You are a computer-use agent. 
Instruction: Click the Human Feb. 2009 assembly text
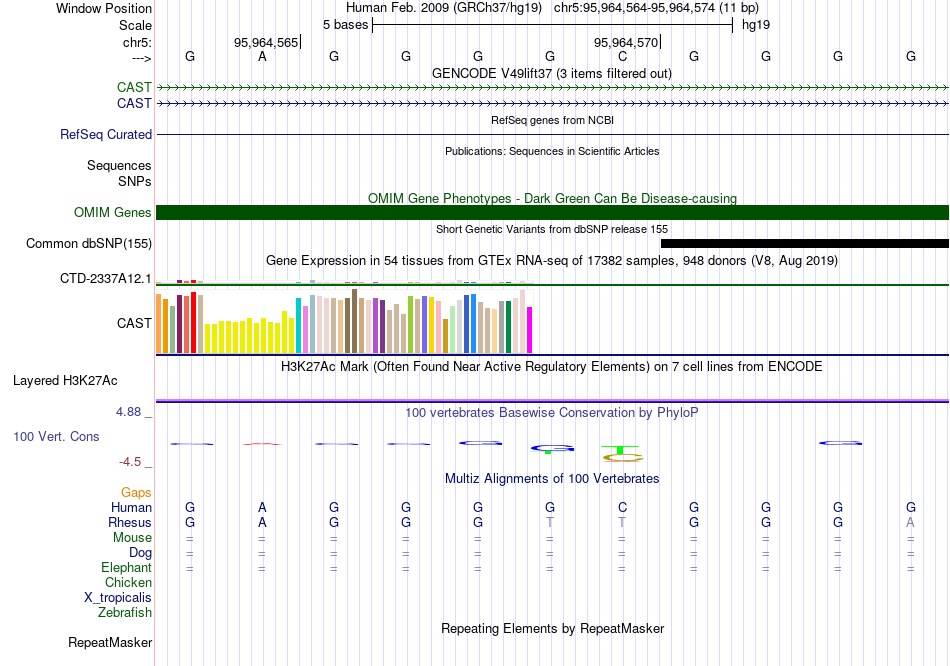pyautogui.click(x=445, y=8)
